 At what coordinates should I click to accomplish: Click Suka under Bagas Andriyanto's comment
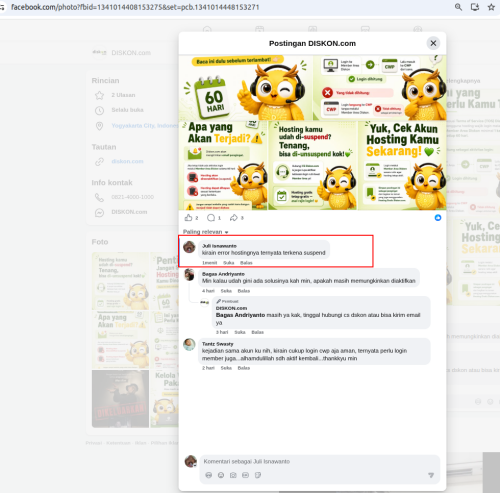(226, 291)
